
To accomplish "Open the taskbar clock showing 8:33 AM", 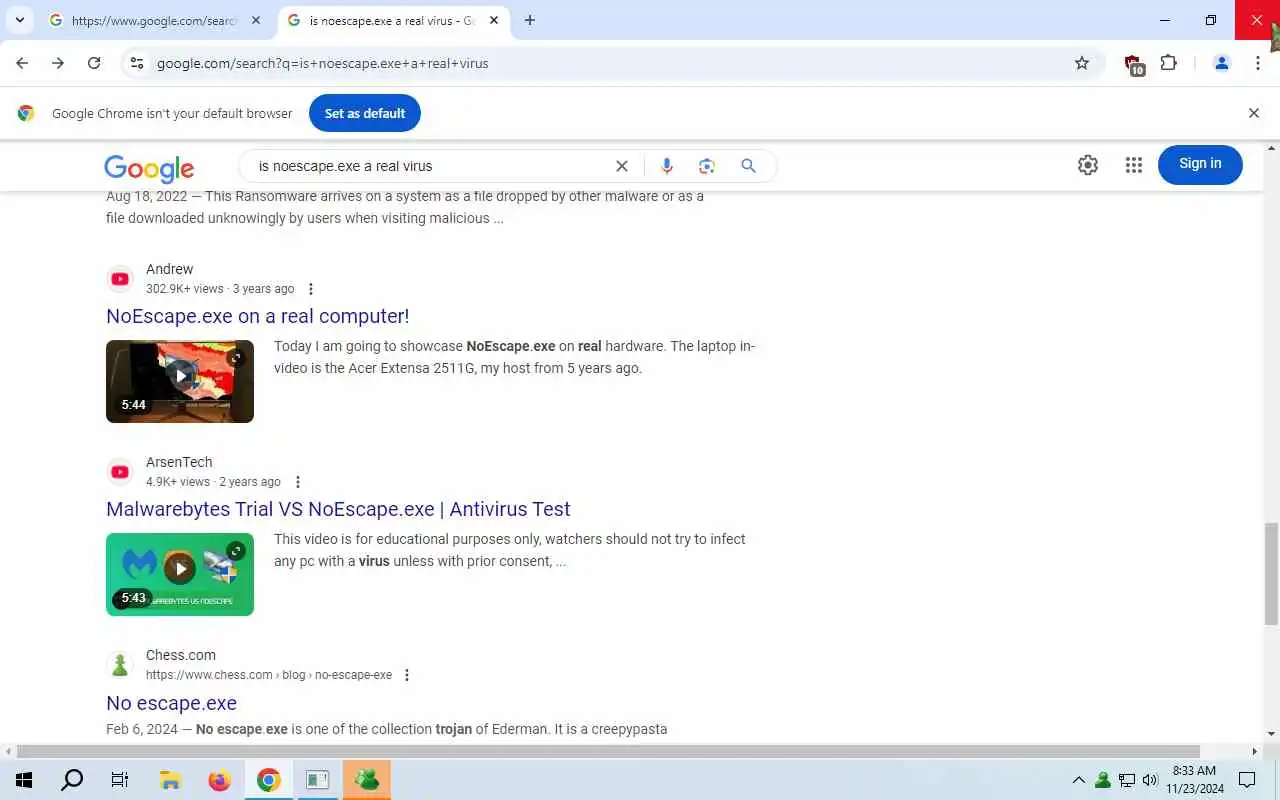I will [x=1195, y=780].
